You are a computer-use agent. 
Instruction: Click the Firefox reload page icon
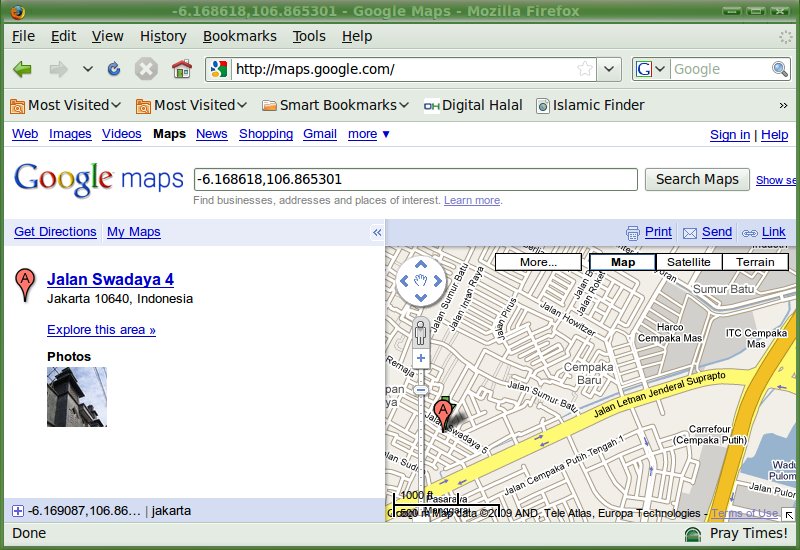click(114, 69)
